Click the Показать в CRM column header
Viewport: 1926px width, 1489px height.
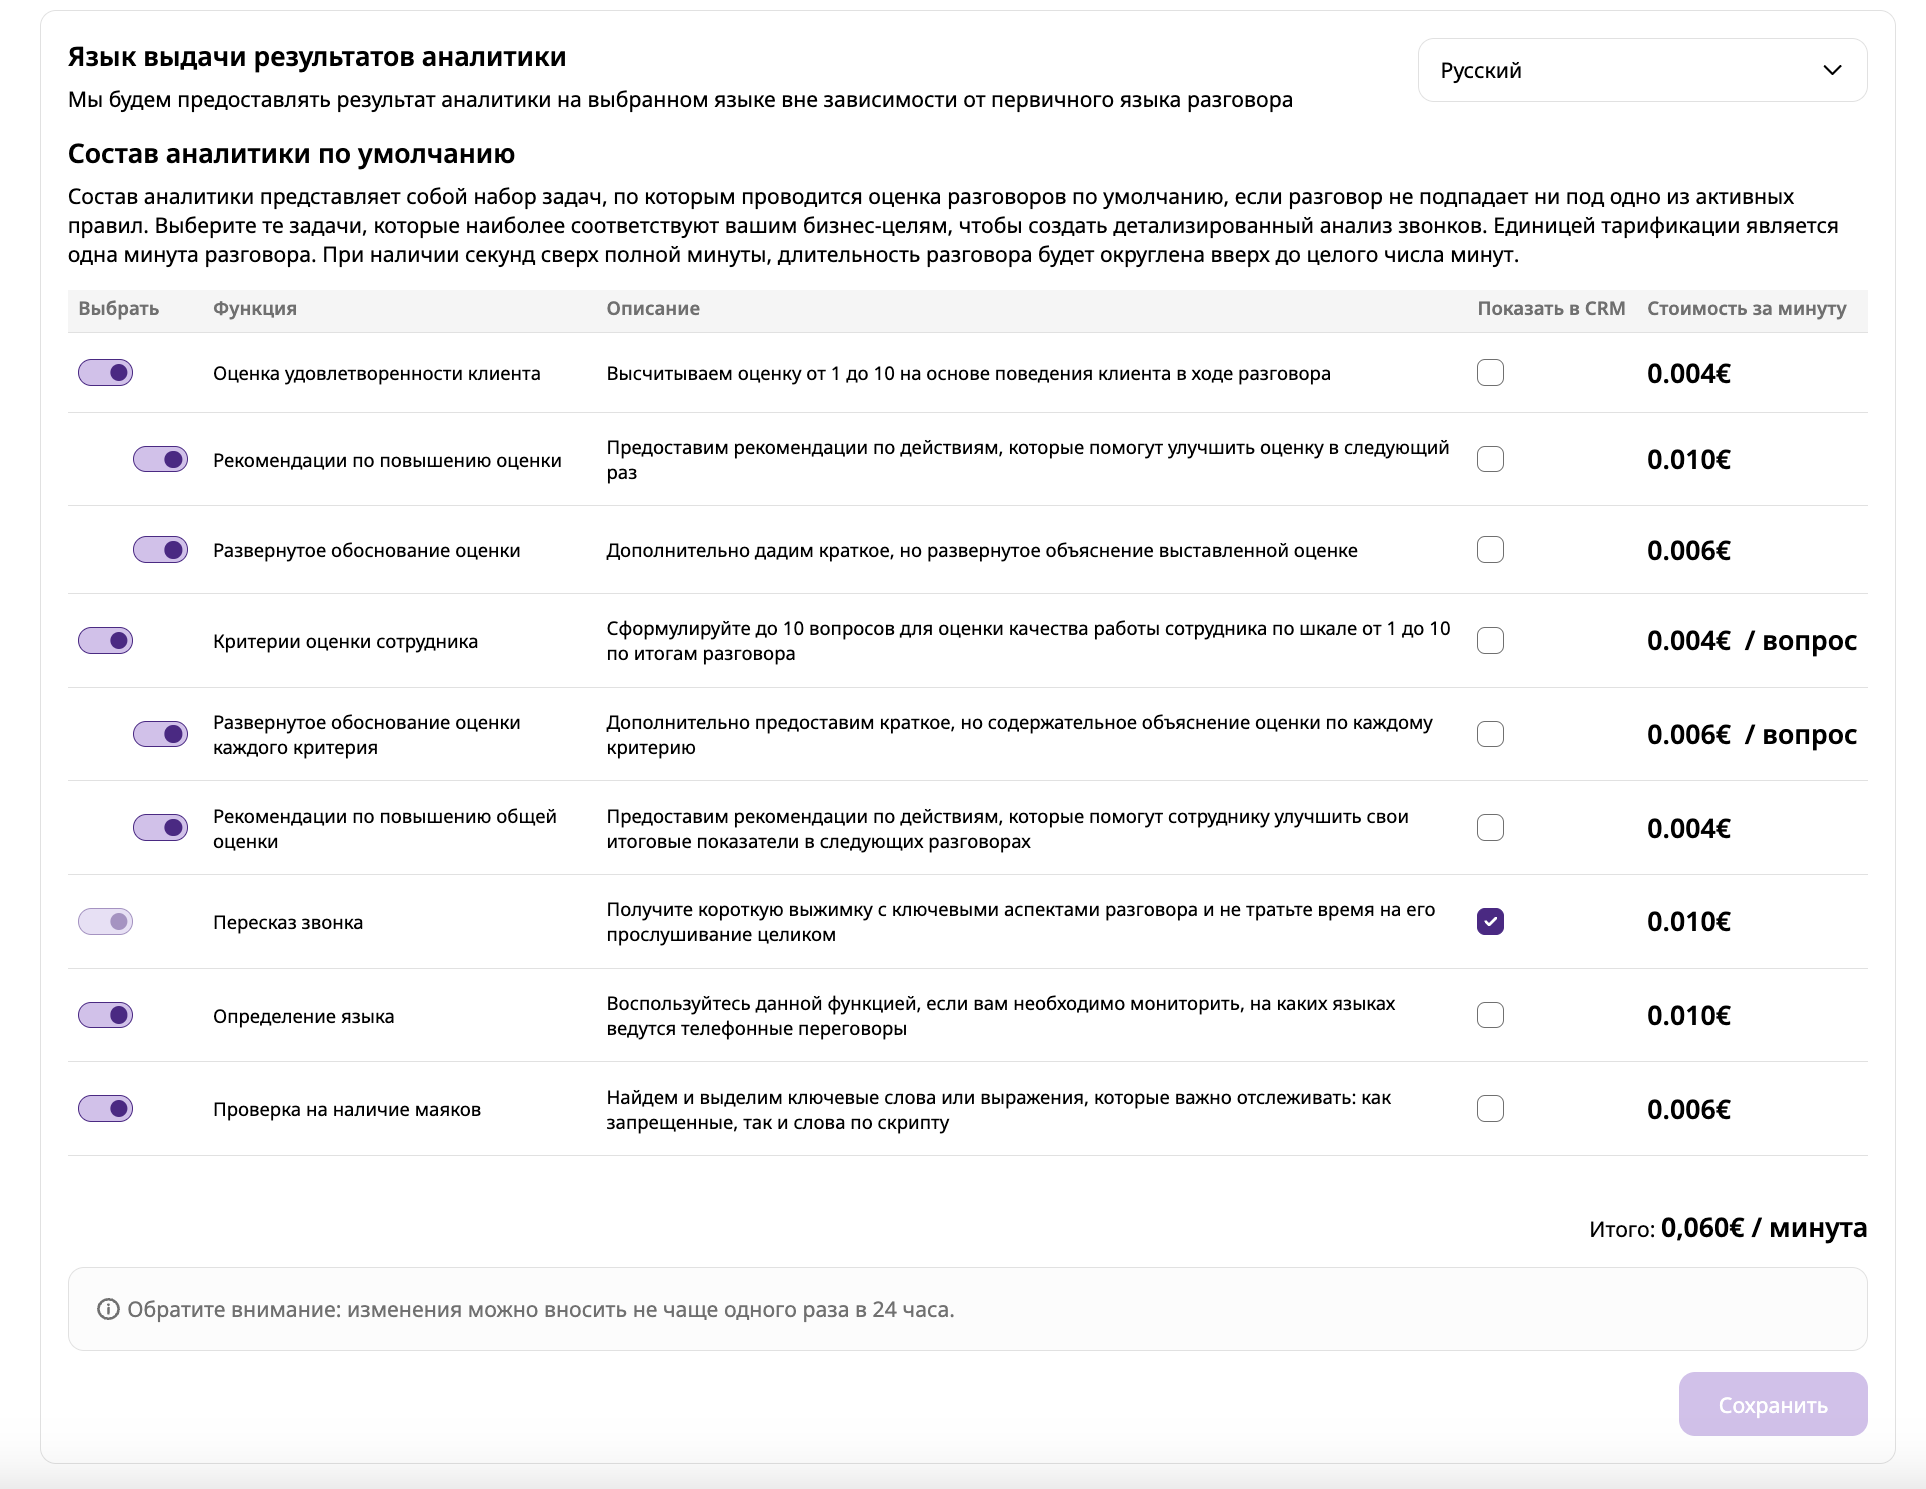[x=1551, y=309]
